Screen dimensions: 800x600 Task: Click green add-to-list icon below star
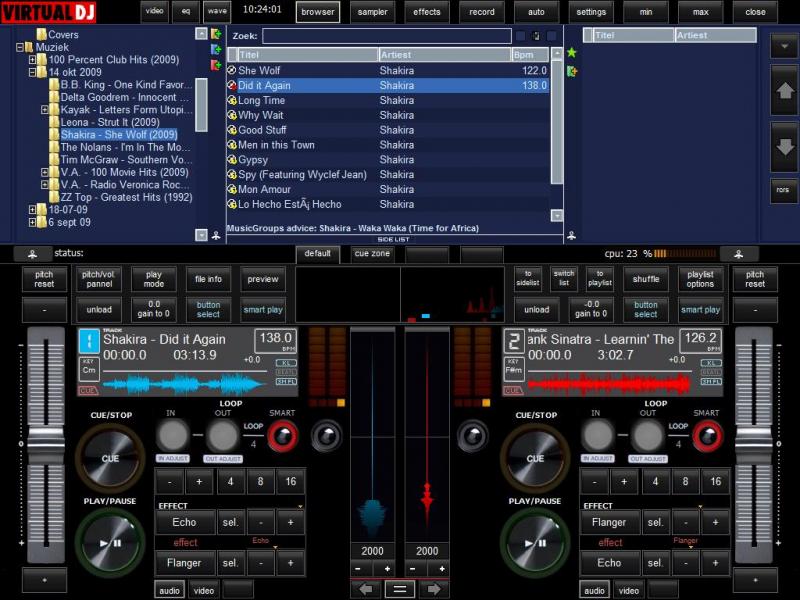point(572,71)
